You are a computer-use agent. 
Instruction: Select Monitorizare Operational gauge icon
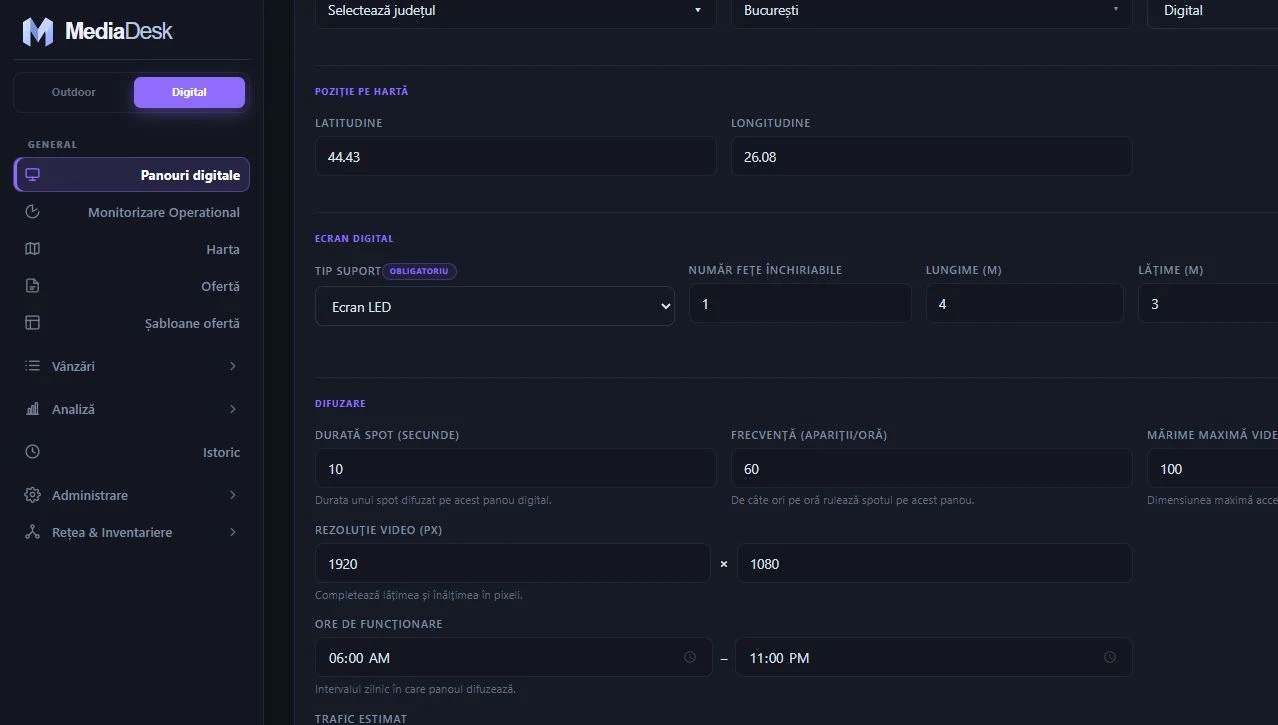click(32, 212)
